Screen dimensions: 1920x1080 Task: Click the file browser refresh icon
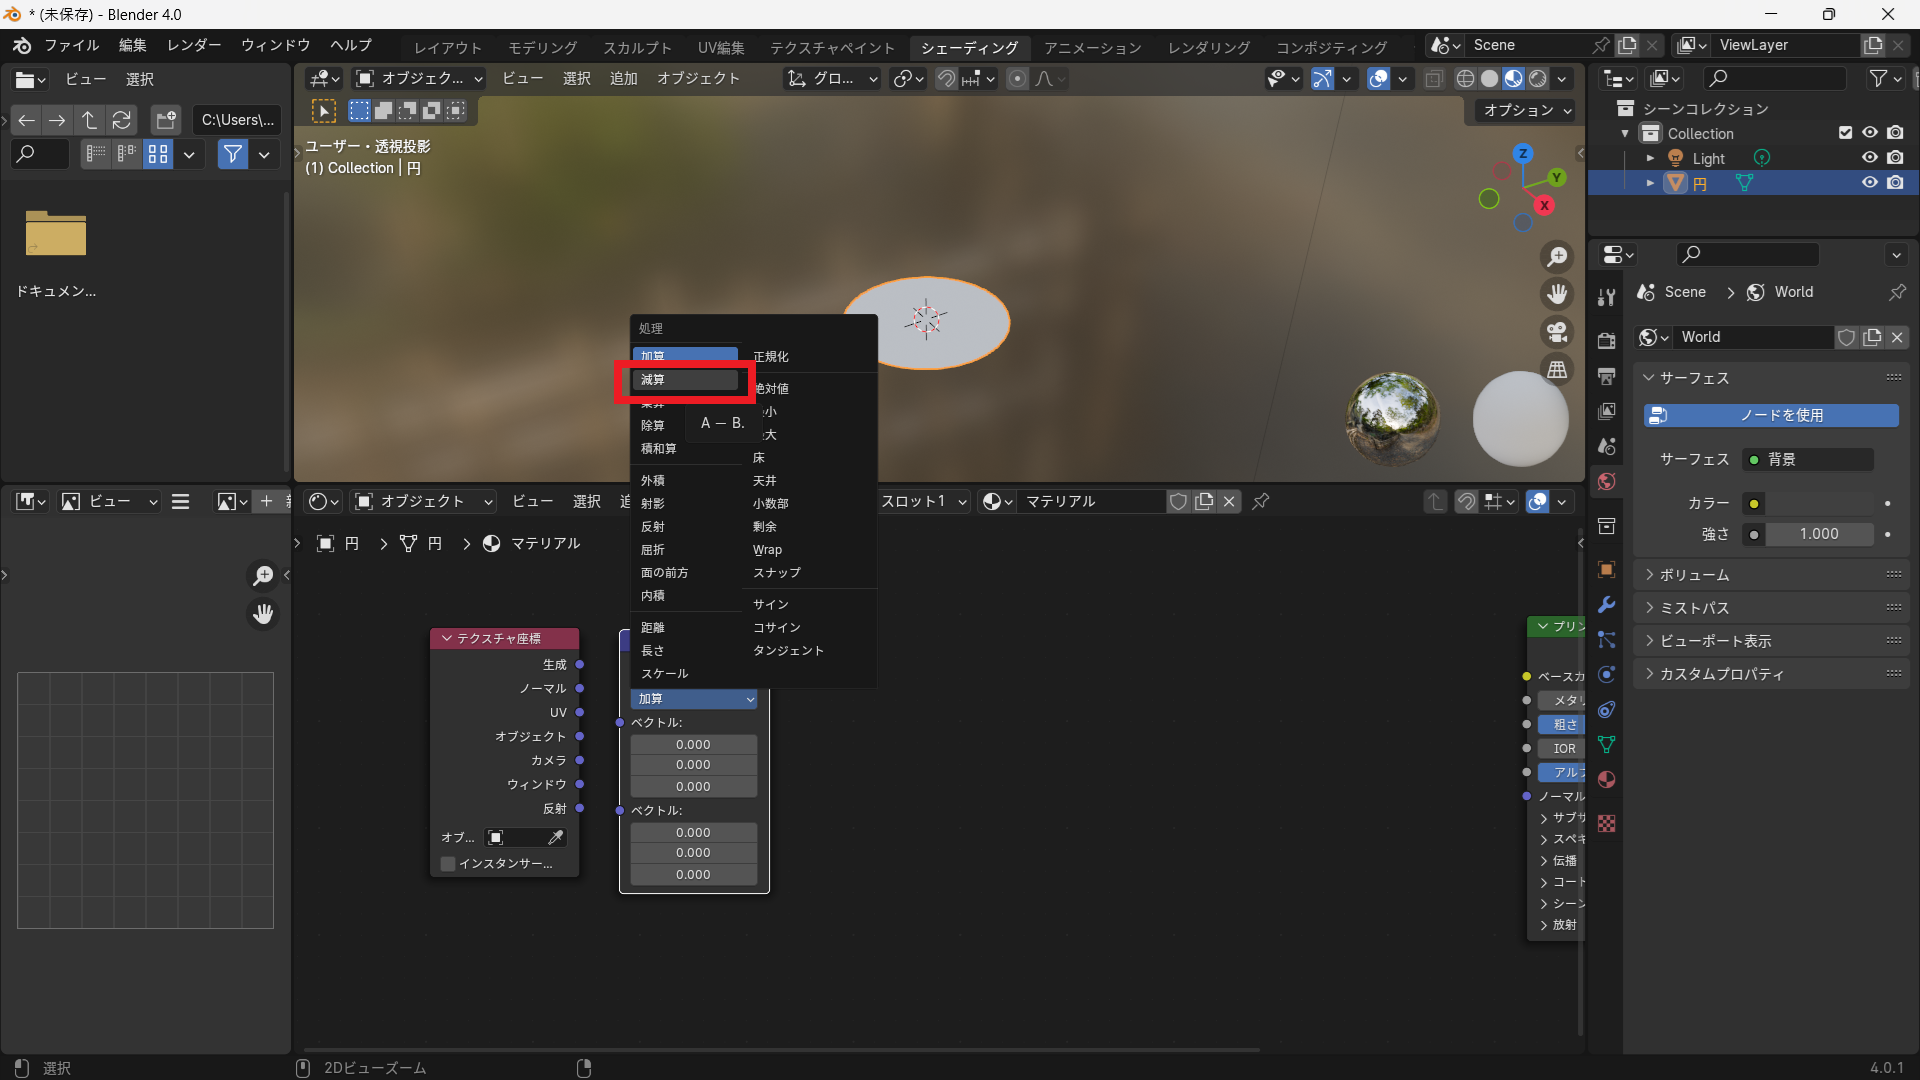click(121, 120)
